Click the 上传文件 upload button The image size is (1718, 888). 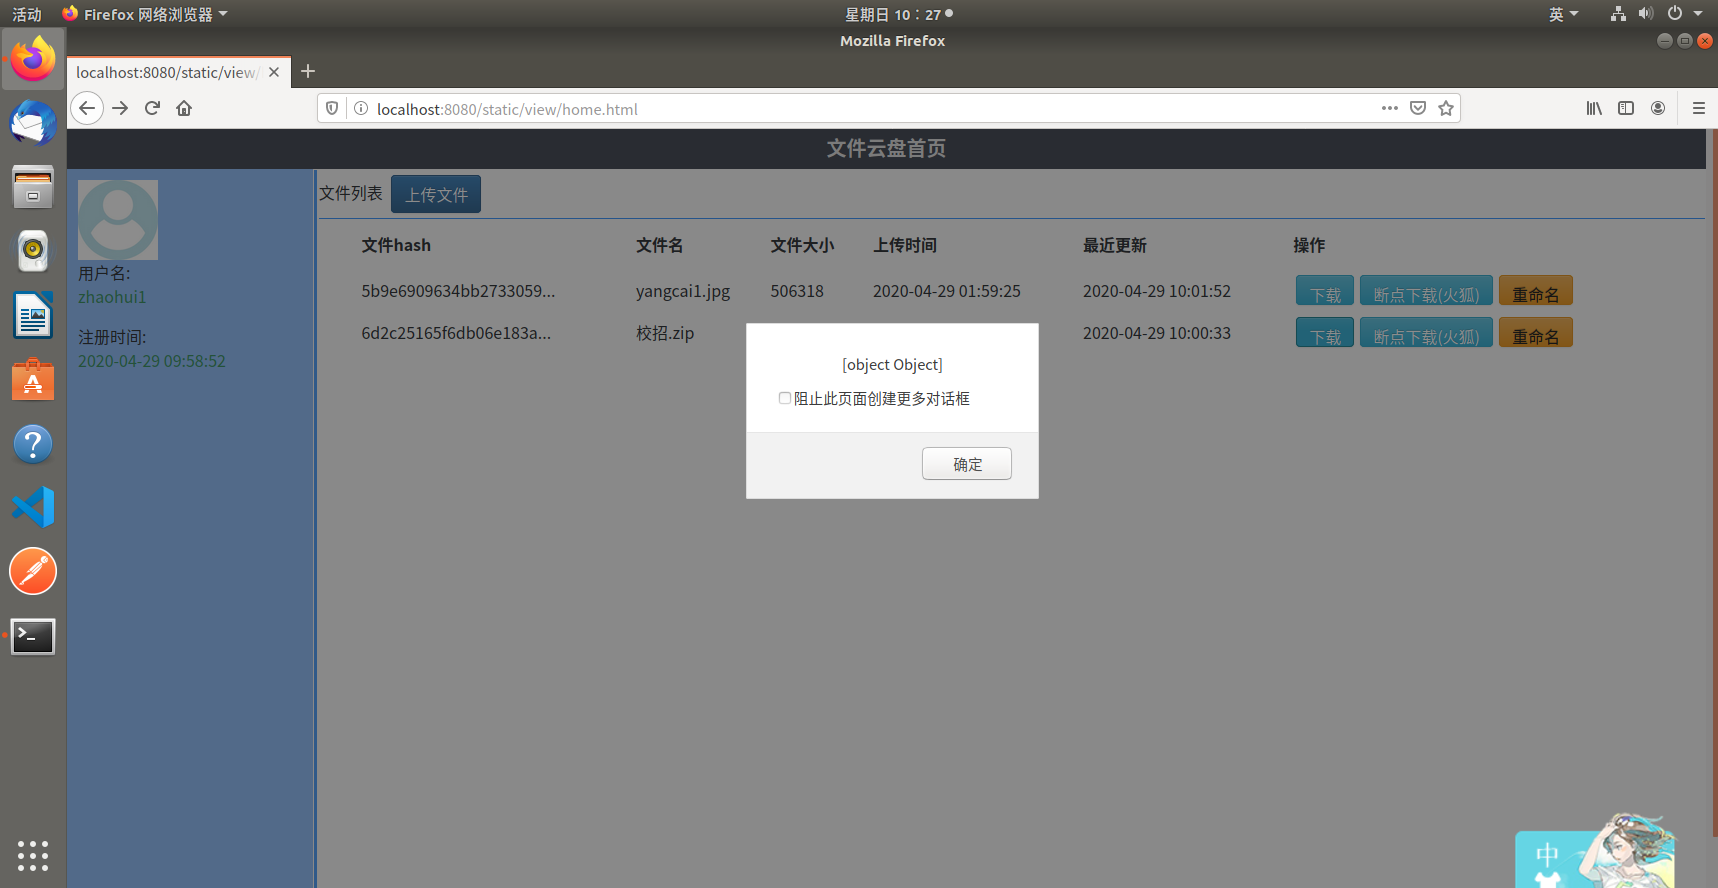point(436,194)
